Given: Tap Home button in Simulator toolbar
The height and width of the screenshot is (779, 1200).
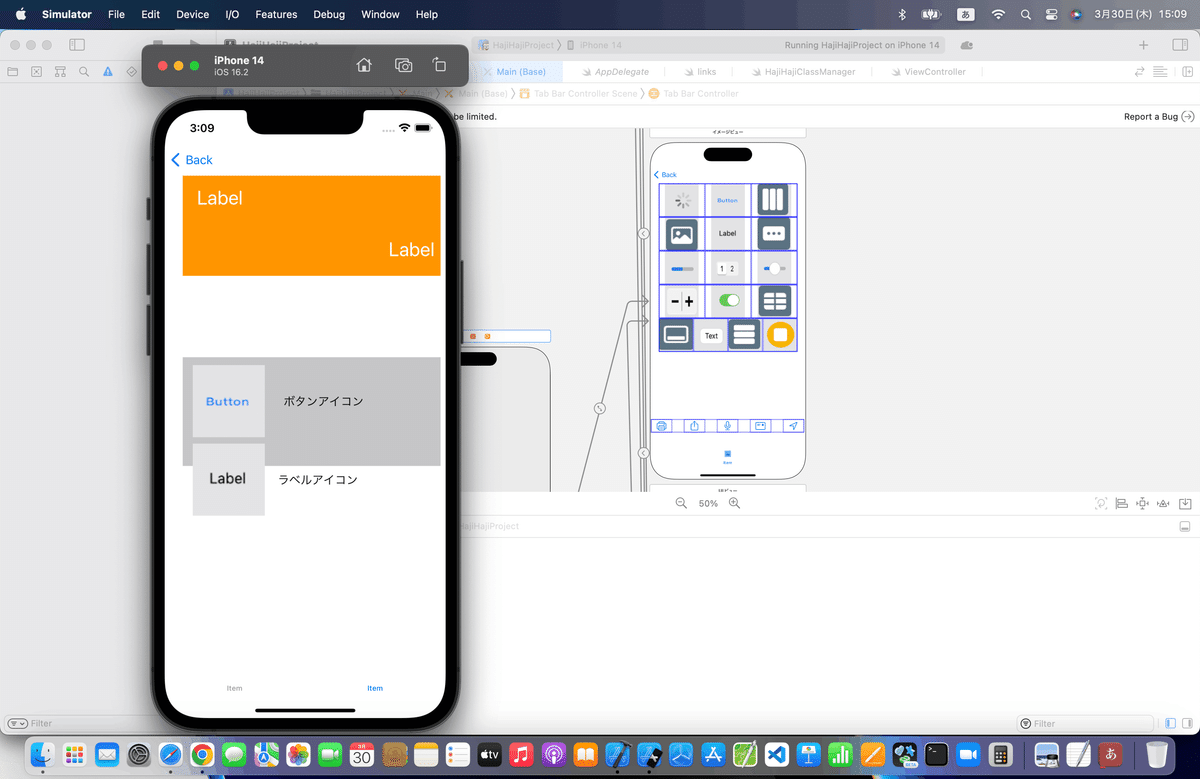Looking at the screenshot, I should [x=364, y=65].
